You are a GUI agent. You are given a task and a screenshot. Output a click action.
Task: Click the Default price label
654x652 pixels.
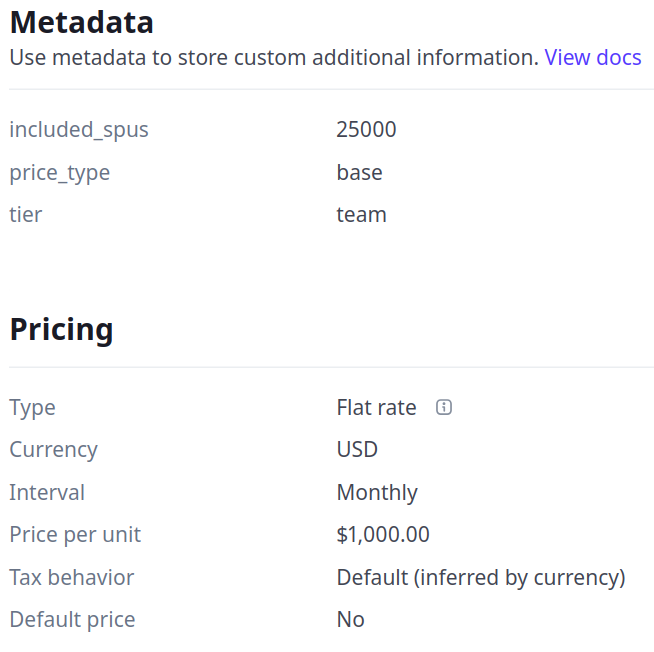(72, 620)
